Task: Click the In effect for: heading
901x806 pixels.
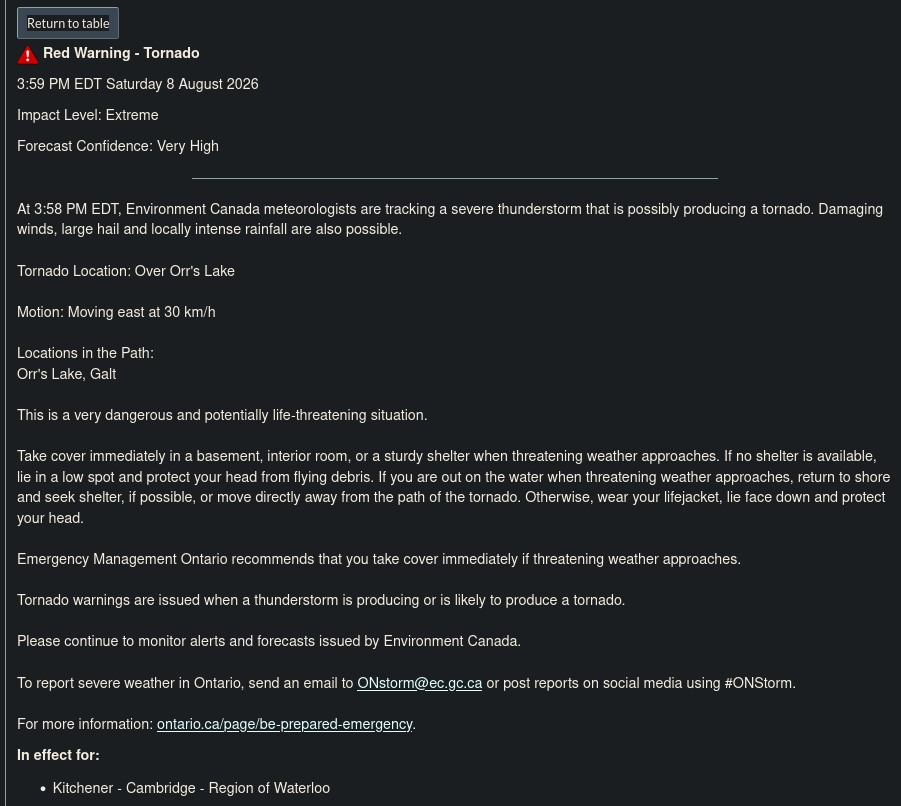Action: 58,755
